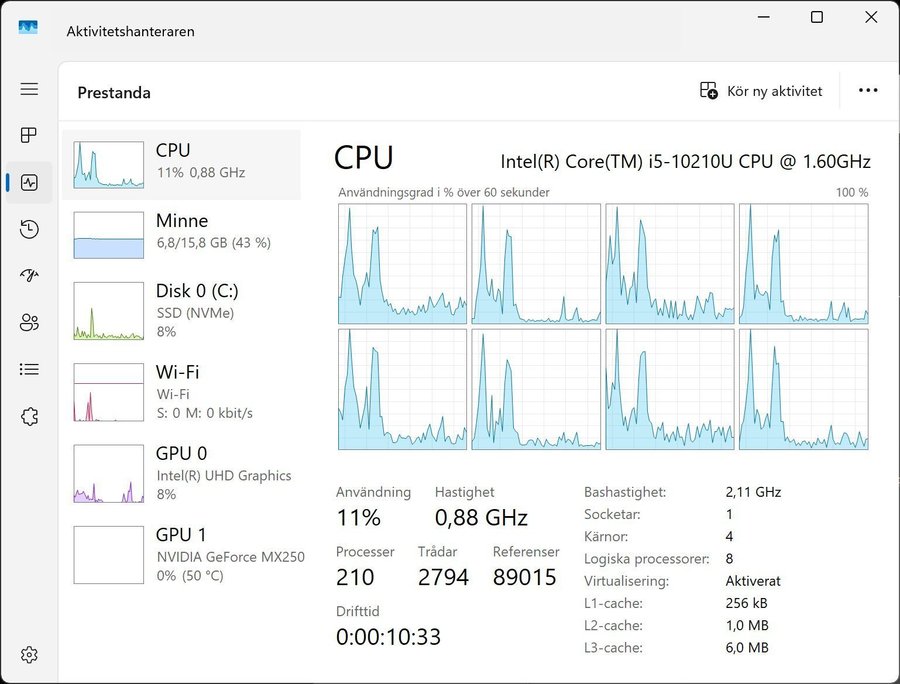Select the CPU performance item
The height and width of the screenshot is (684, 900).
(181, 164)
